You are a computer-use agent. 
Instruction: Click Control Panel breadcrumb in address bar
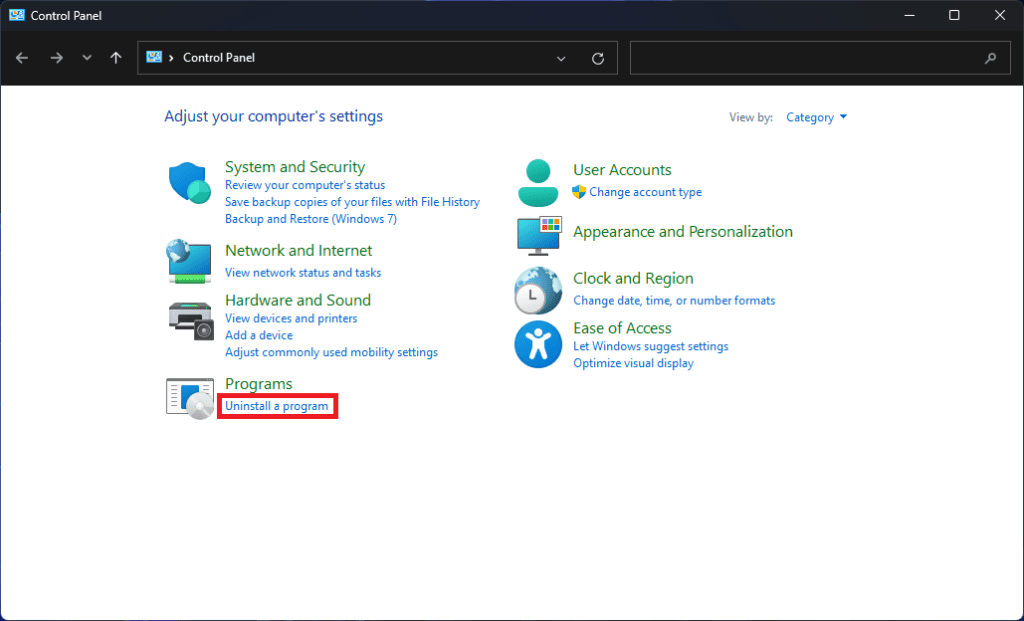(x=219, y=58)
